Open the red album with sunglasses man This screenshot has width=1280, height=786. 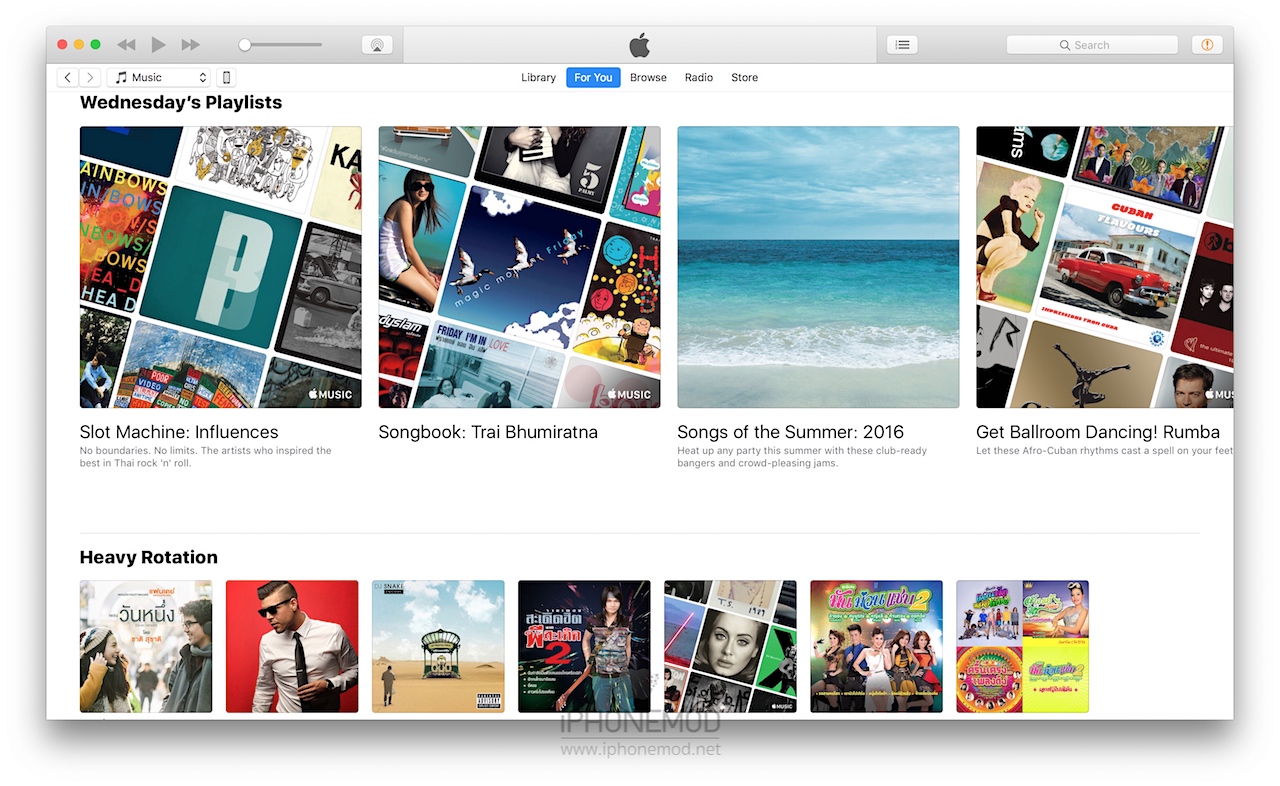(292, 646)
